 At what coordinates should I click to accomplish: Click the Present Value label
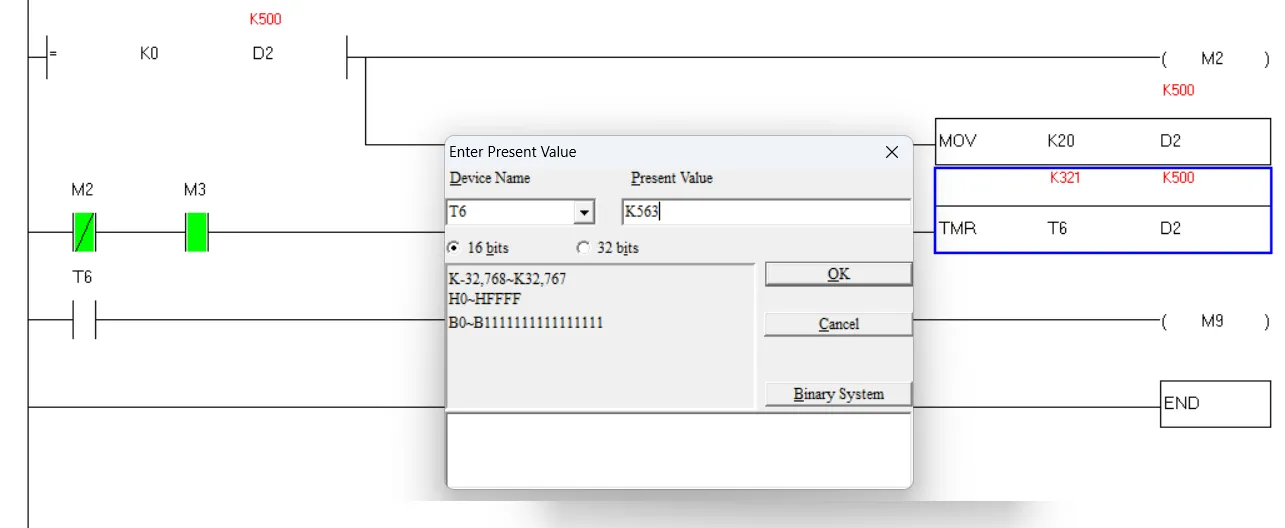coord(672,178)
